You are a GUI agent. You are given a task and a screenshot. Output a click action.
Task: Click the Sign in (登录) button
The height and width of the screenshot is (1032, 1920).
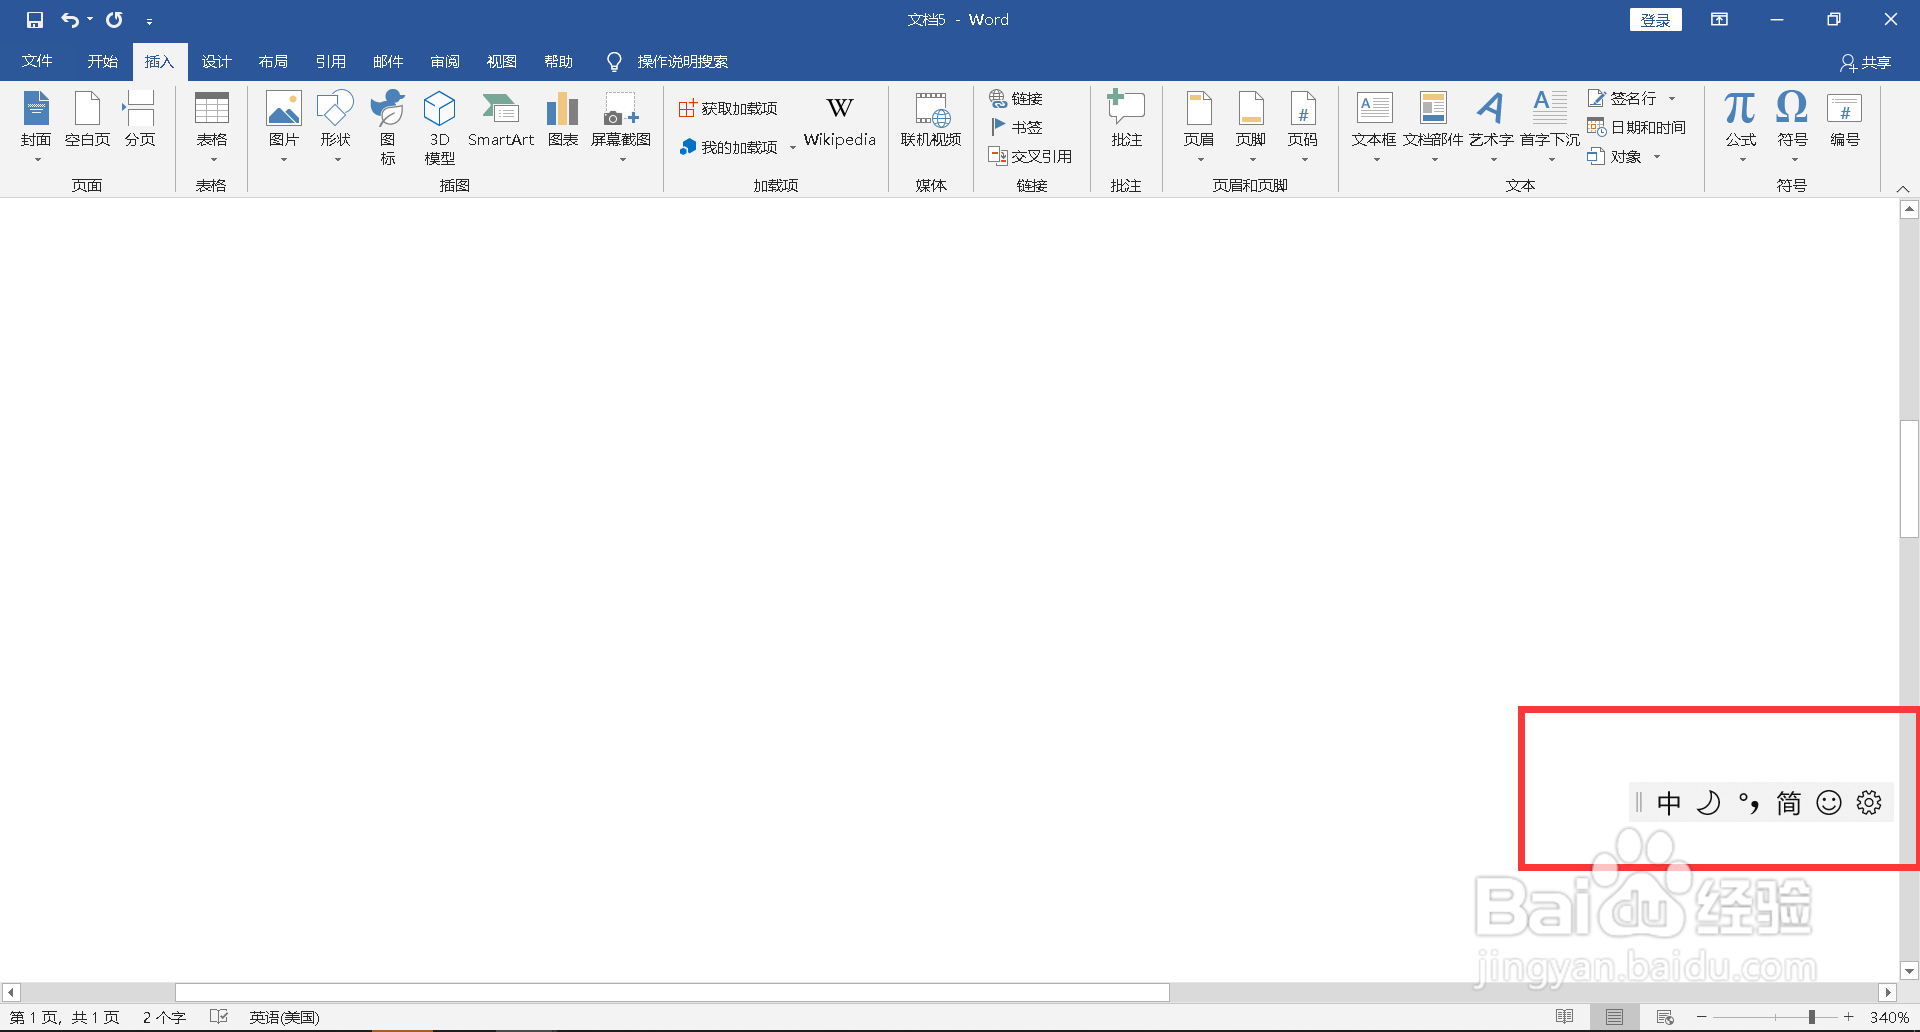click(x=1656, y=20)
